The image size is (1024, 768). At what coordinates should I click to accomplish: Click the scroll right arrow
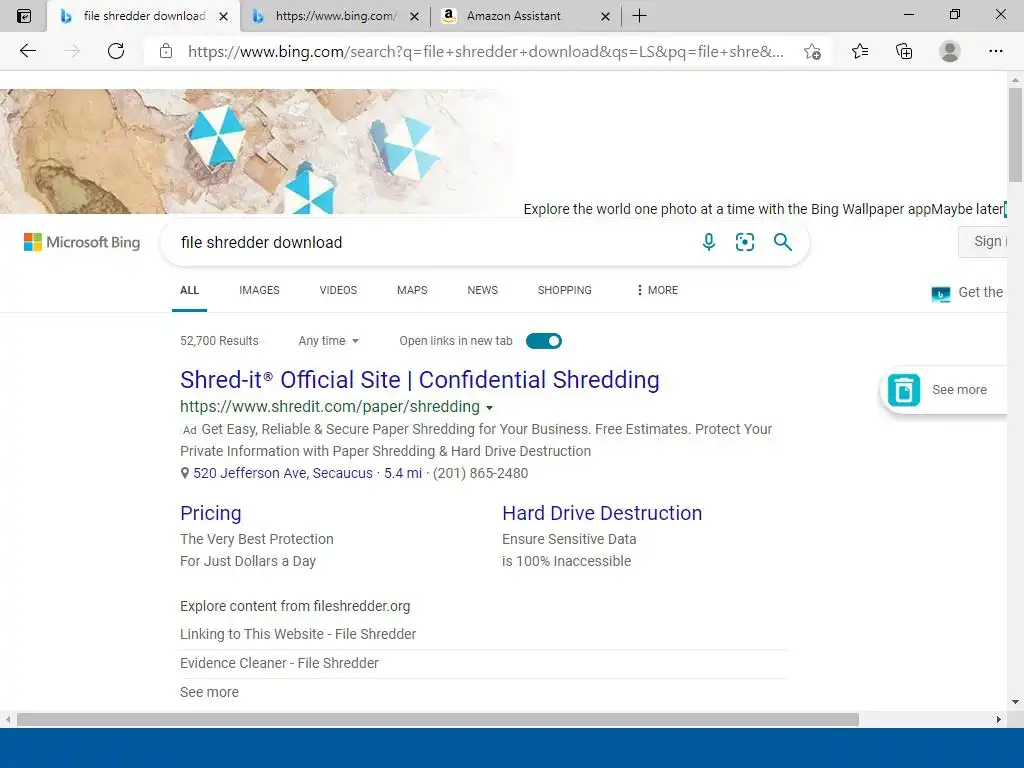click(x=999, y=720)
